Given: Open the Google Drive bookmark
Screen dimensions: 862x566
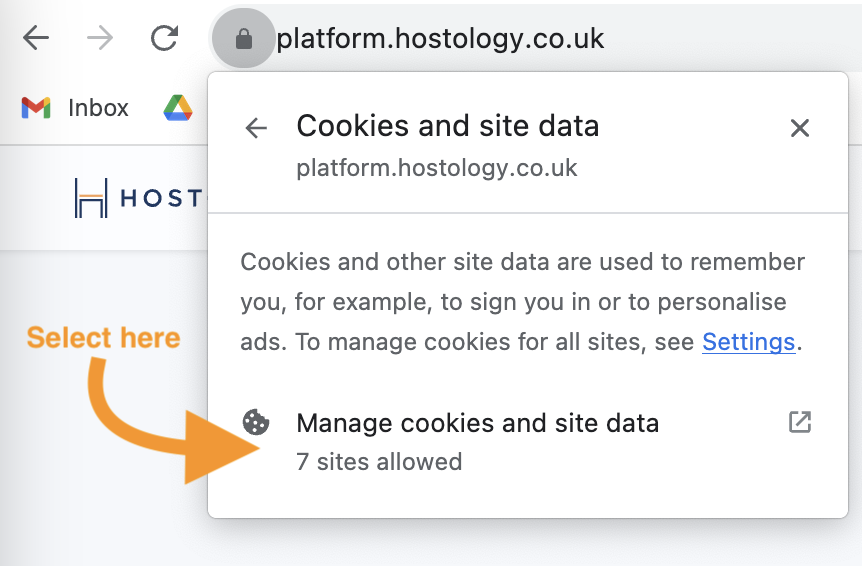Looking at the screenshot, I should click(x=178, y=108).
